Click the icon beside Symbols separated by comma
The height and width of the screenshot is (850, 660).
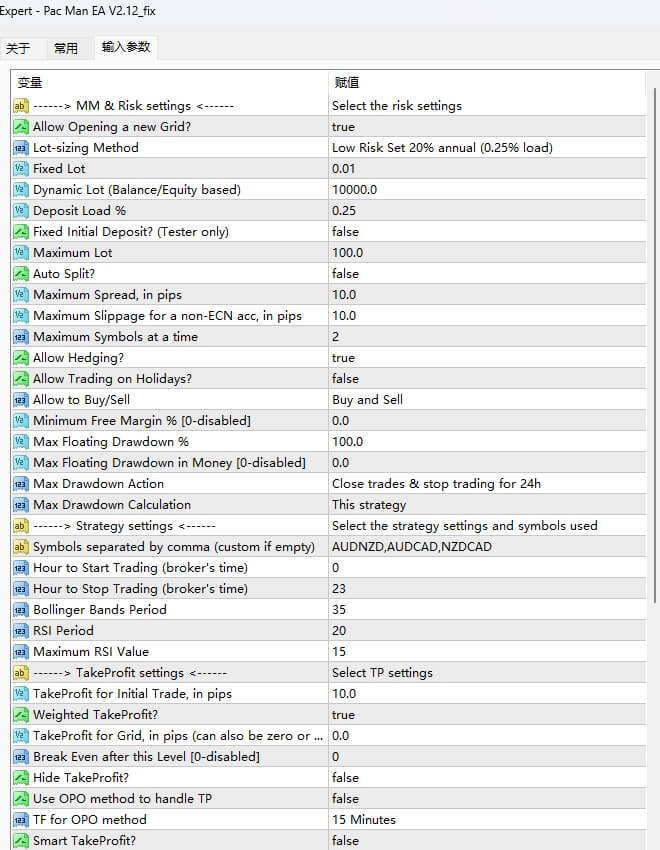coord(21,547)
